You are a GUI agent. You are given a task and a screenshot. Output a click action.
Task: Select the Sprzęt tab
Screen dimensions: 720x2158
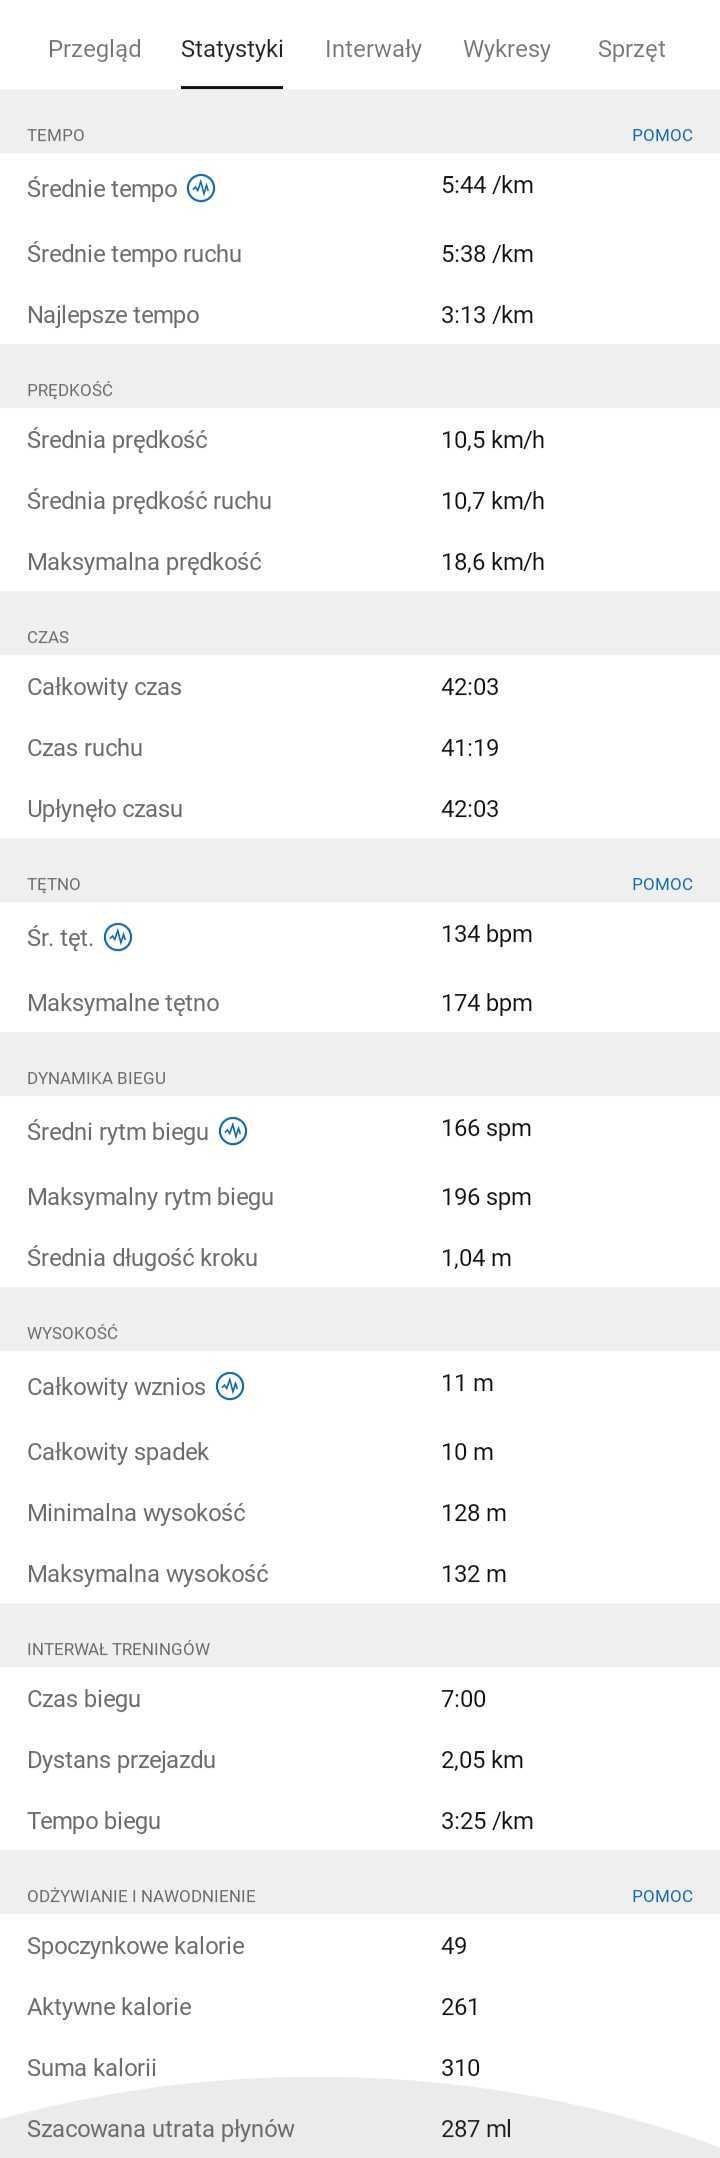631,48
